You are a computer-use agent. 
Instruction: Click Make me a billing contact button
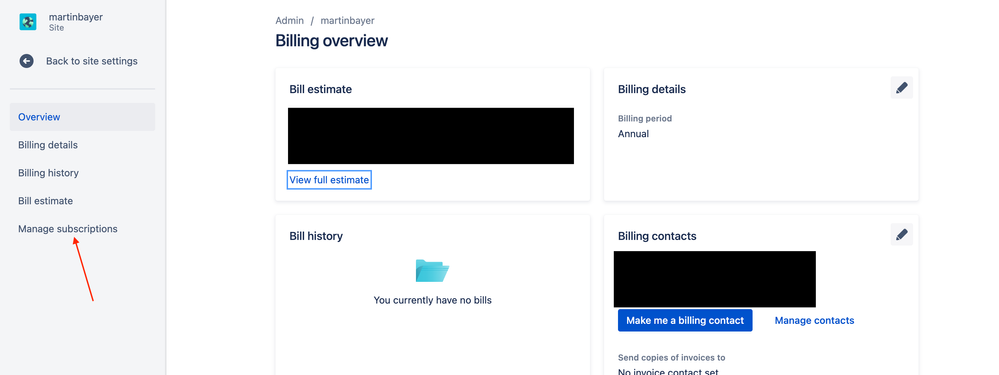[x=685, y=320]
